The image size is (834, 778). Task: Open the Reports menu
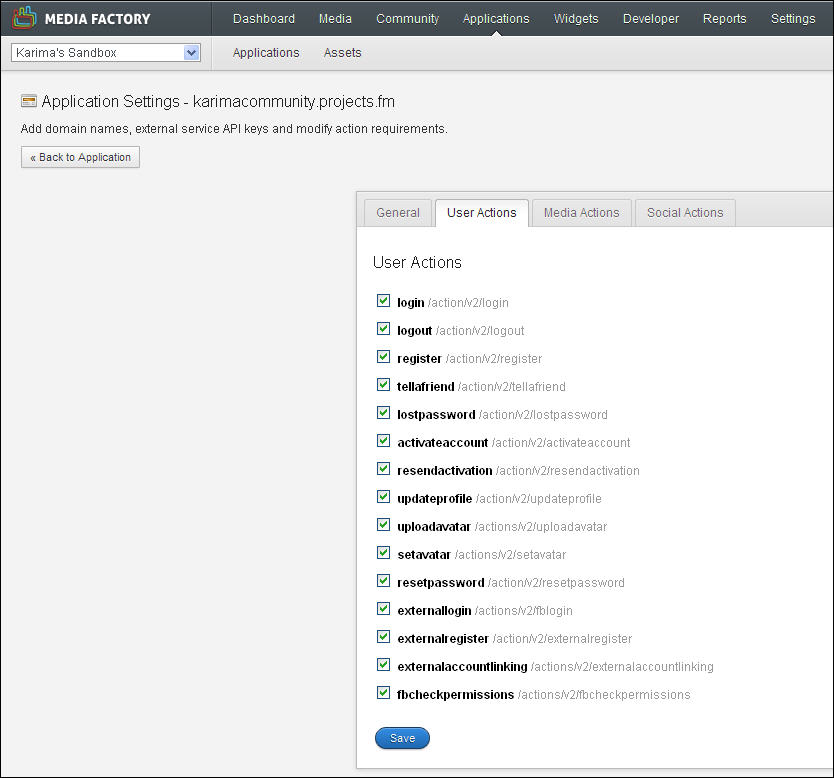click(724, 19)
